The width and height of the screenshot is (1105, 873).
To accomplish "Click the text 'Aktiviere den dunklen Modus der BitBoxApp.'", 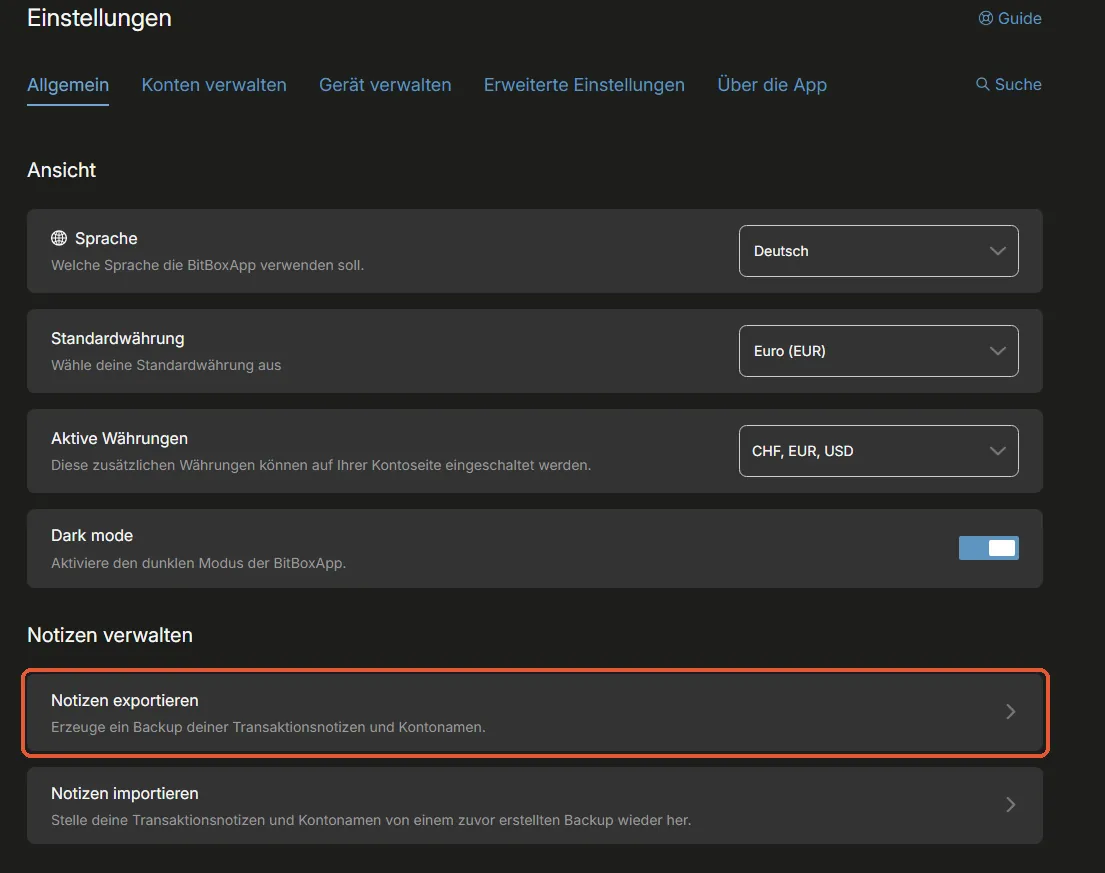I will [x=198, y=563].
